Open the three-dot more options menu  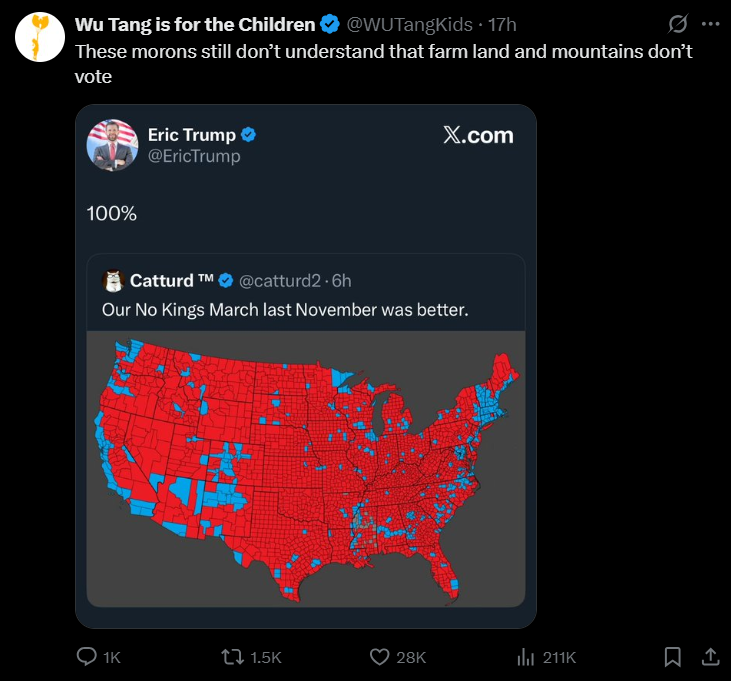coord(710,24)
